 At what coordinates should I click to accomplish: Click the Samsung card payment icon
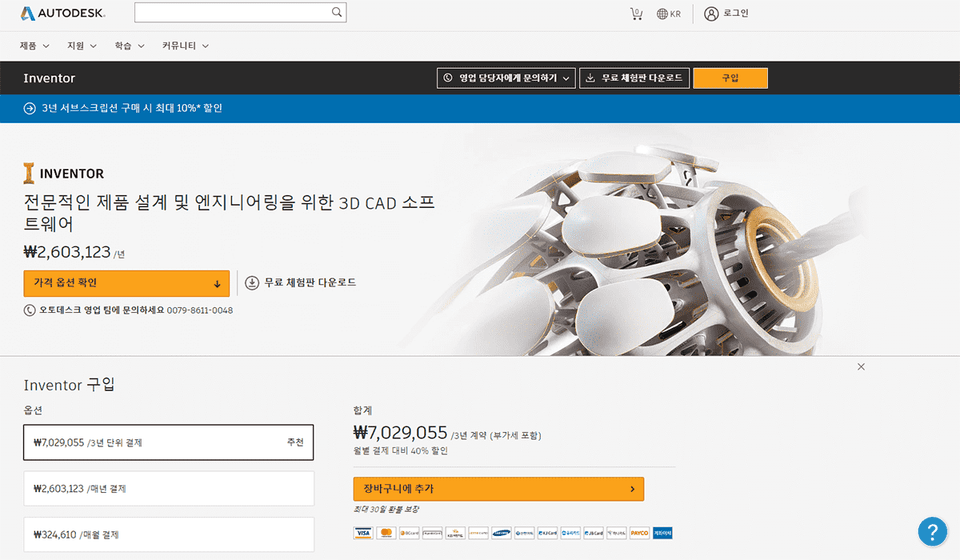501,533
